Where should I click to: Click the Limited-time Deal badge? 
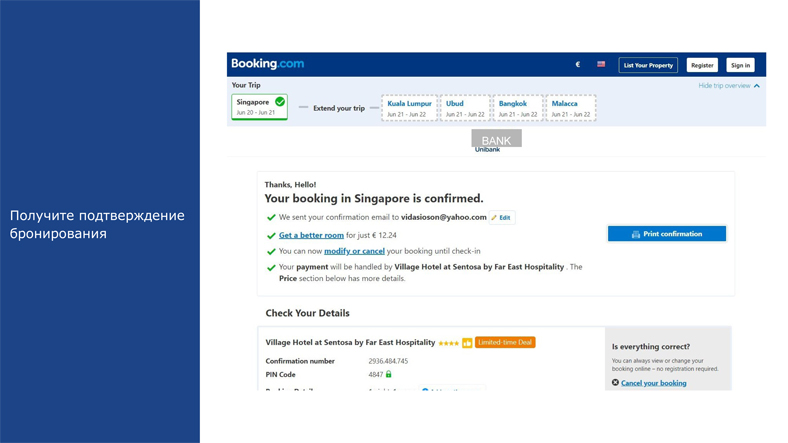click(x=505, y=343)
